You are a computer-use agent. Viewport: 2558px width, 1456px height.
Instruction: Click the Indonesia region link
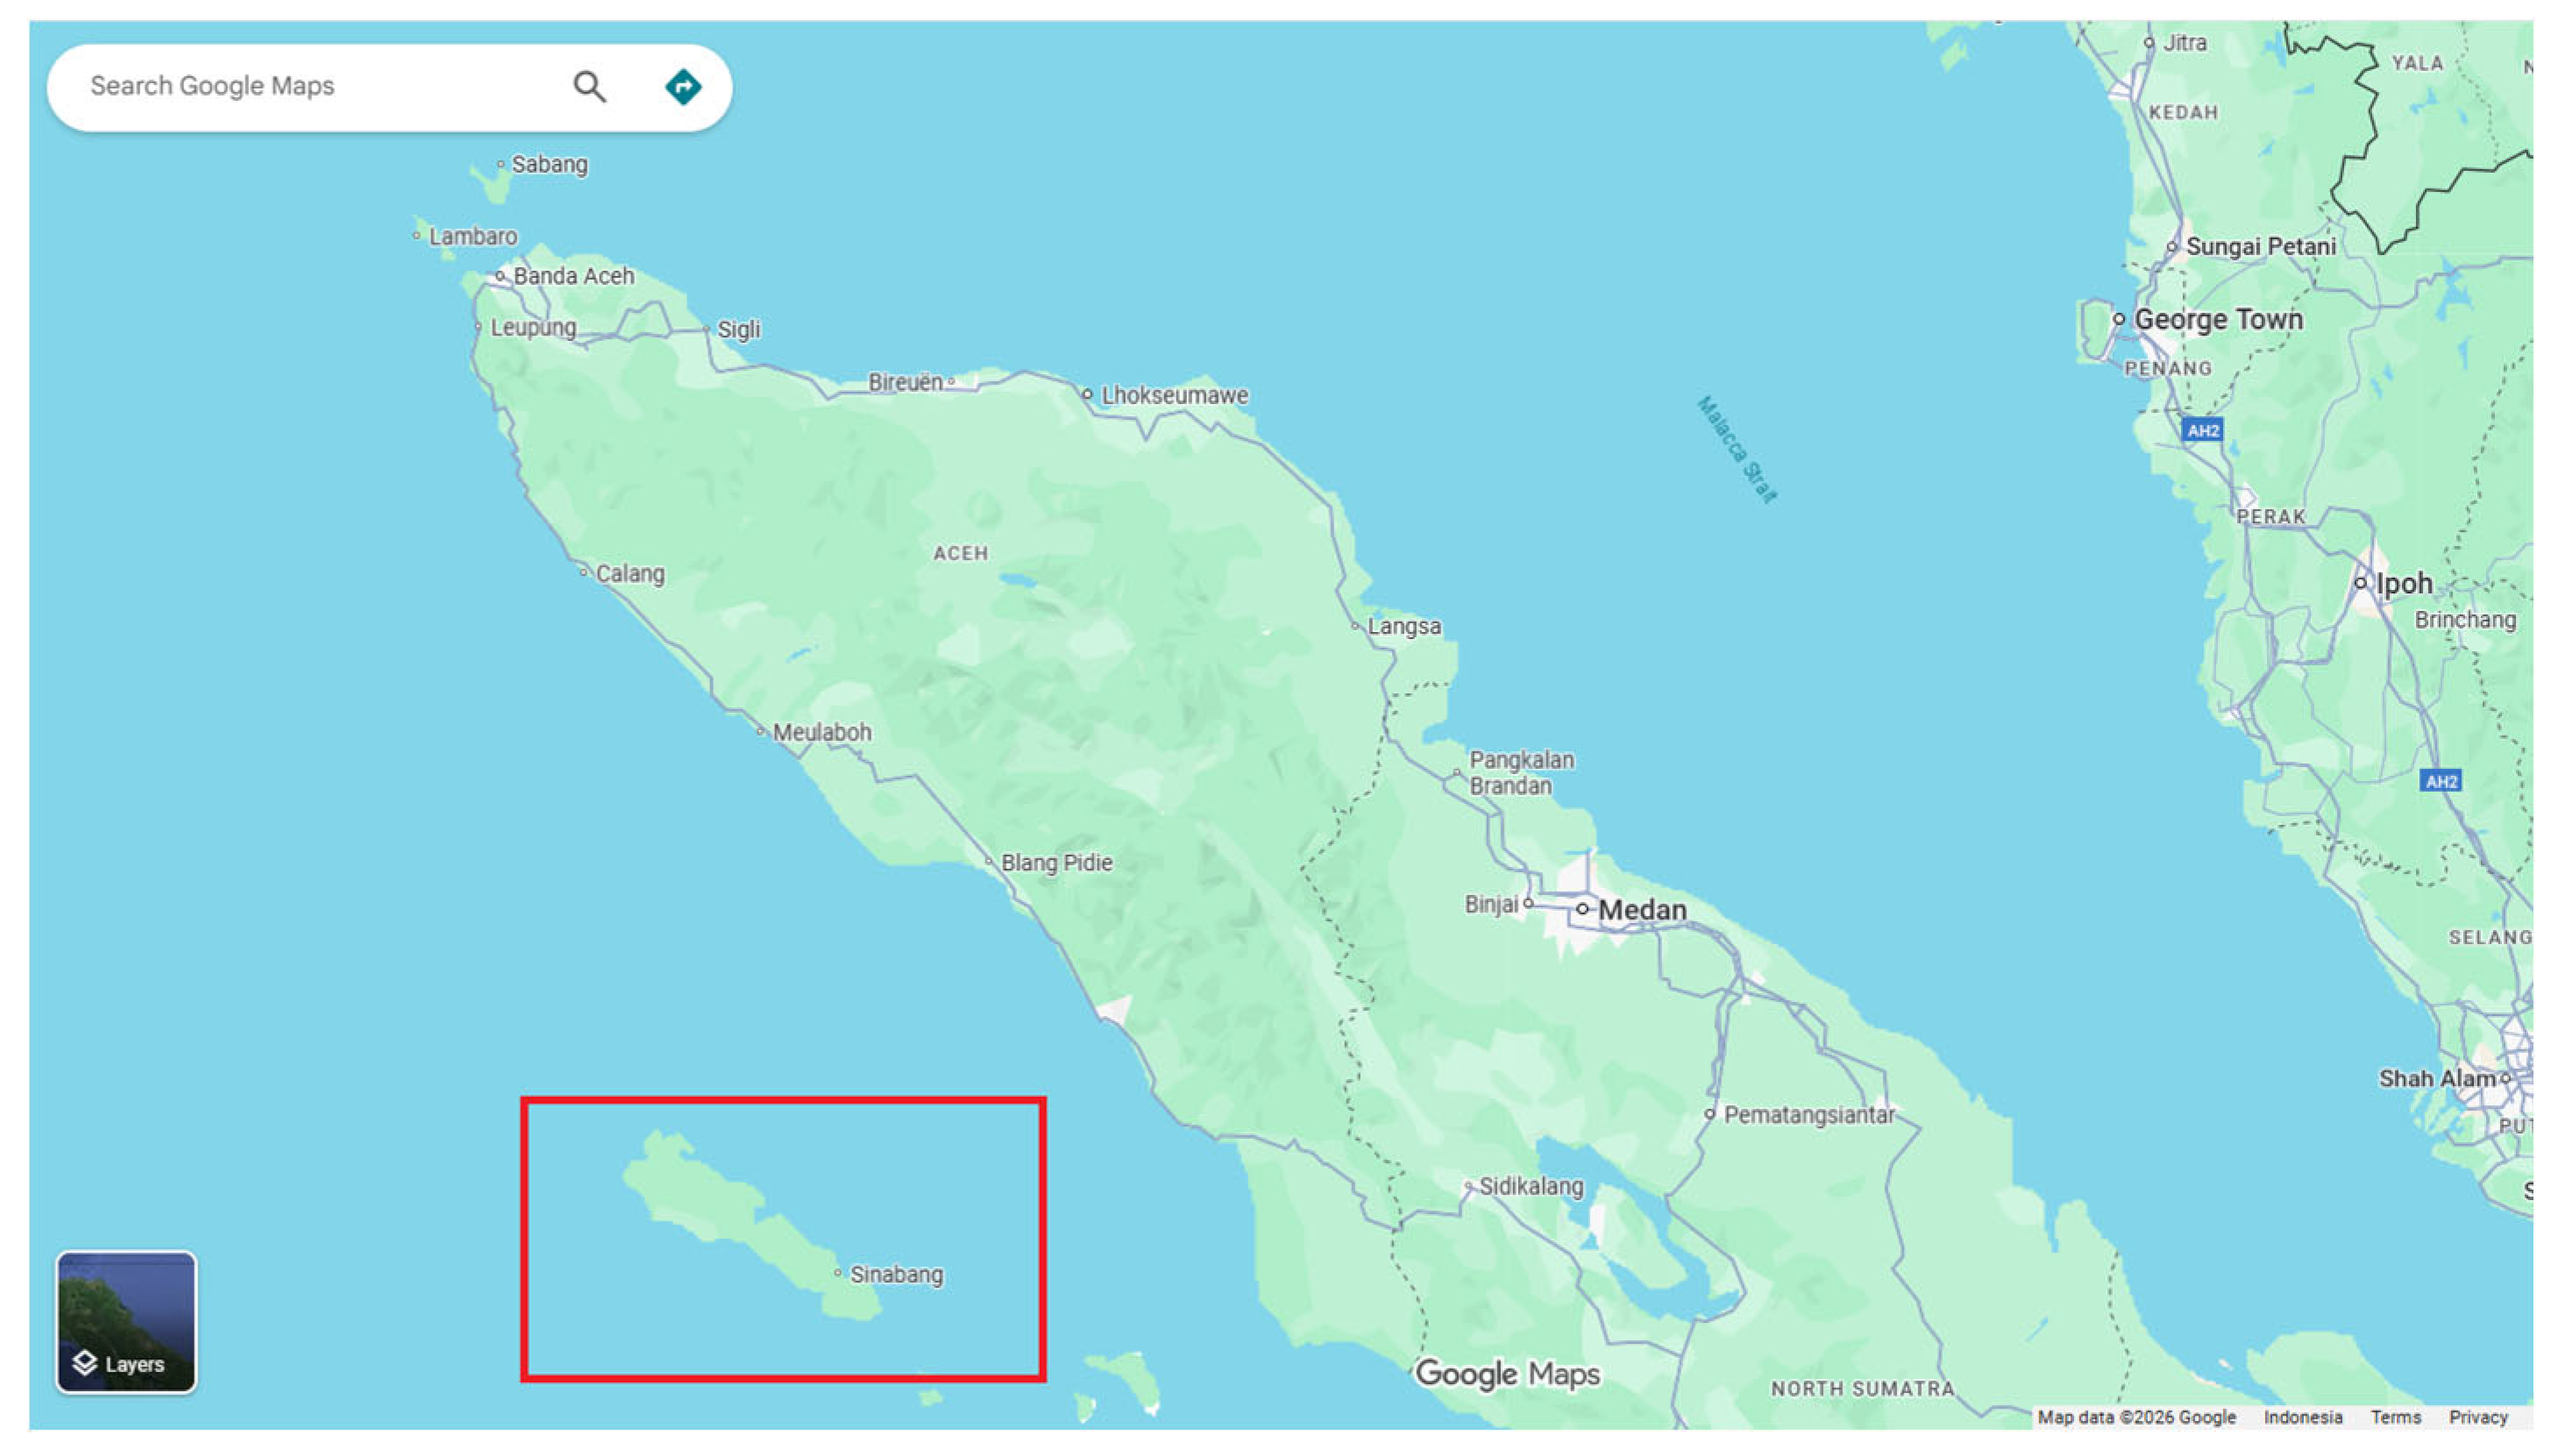pyautogui.click(x=2302, y=1417)
